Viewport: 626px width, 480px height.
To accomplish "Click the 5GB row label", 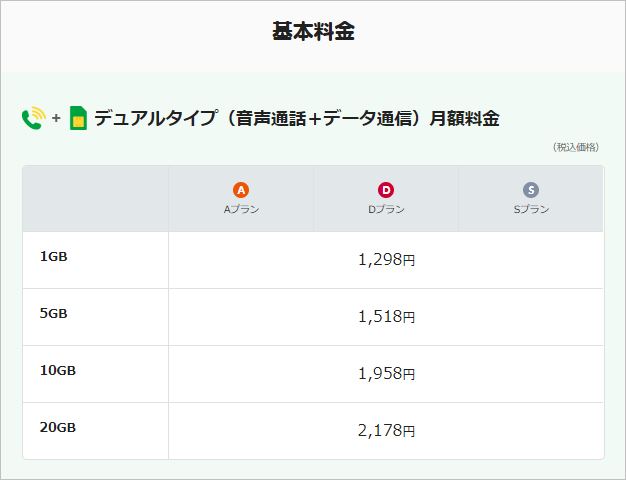I will 54,313.
